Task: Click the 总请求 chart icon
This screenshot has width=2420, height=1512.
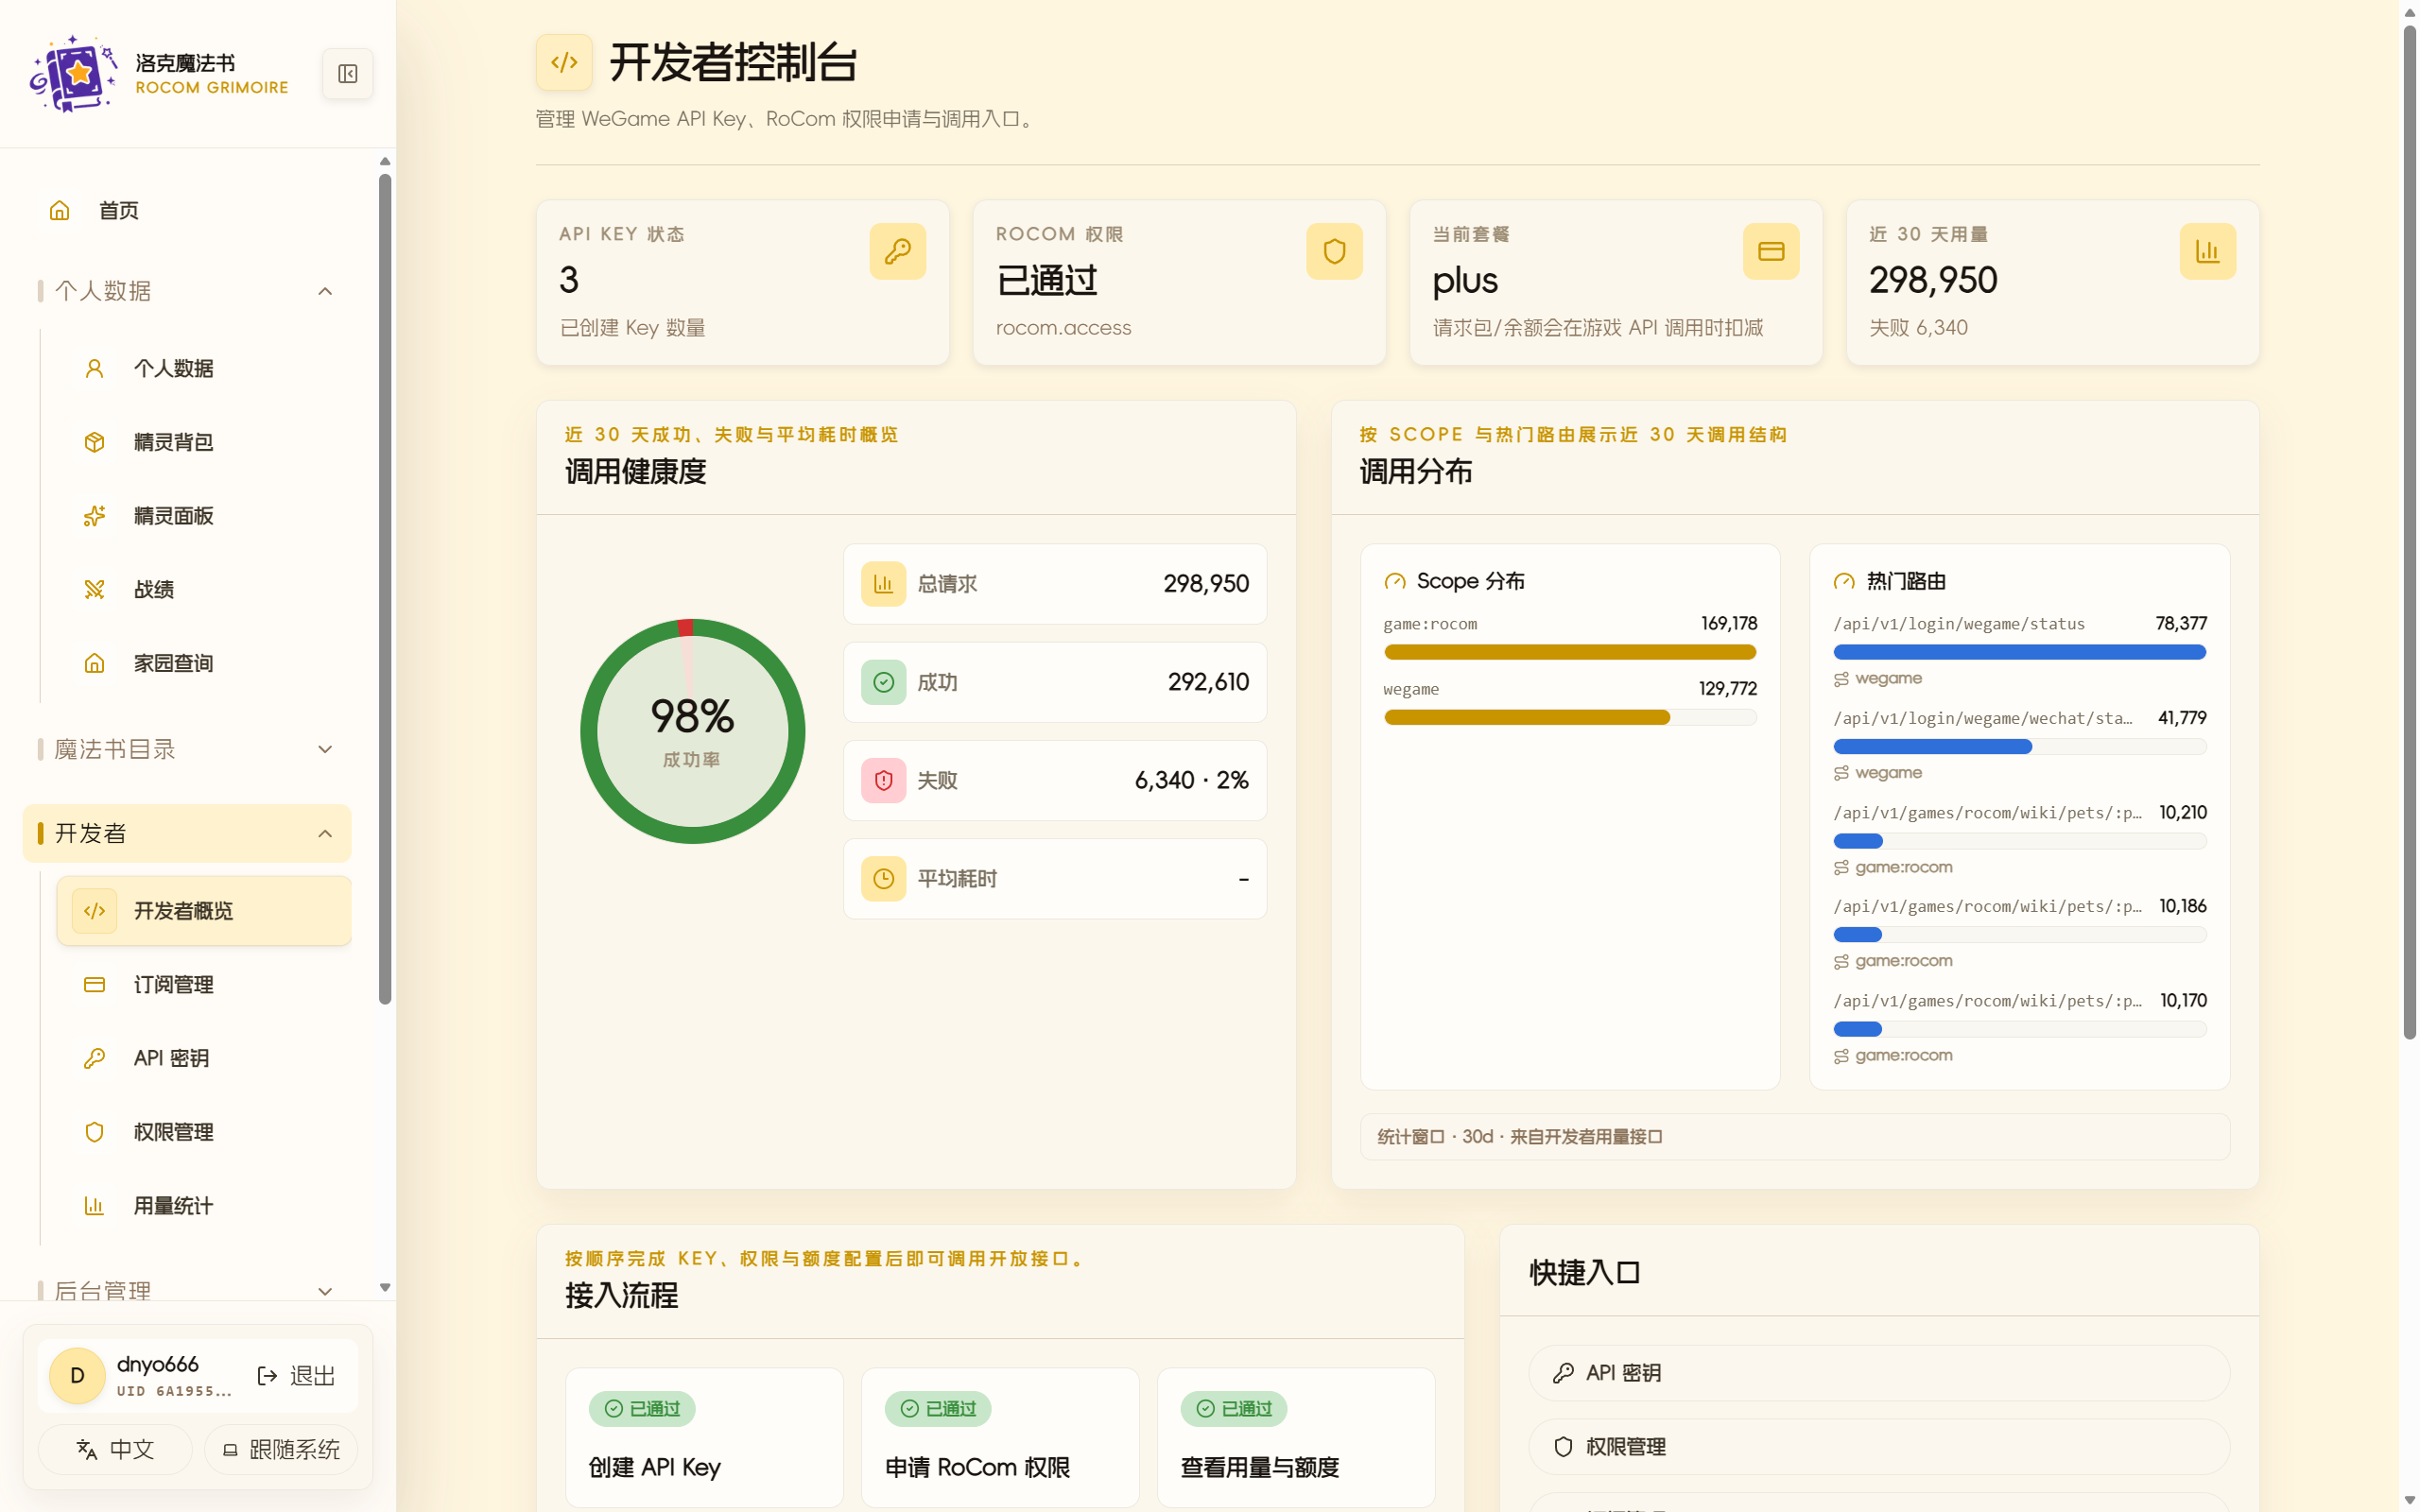Action: pos(883,584)
